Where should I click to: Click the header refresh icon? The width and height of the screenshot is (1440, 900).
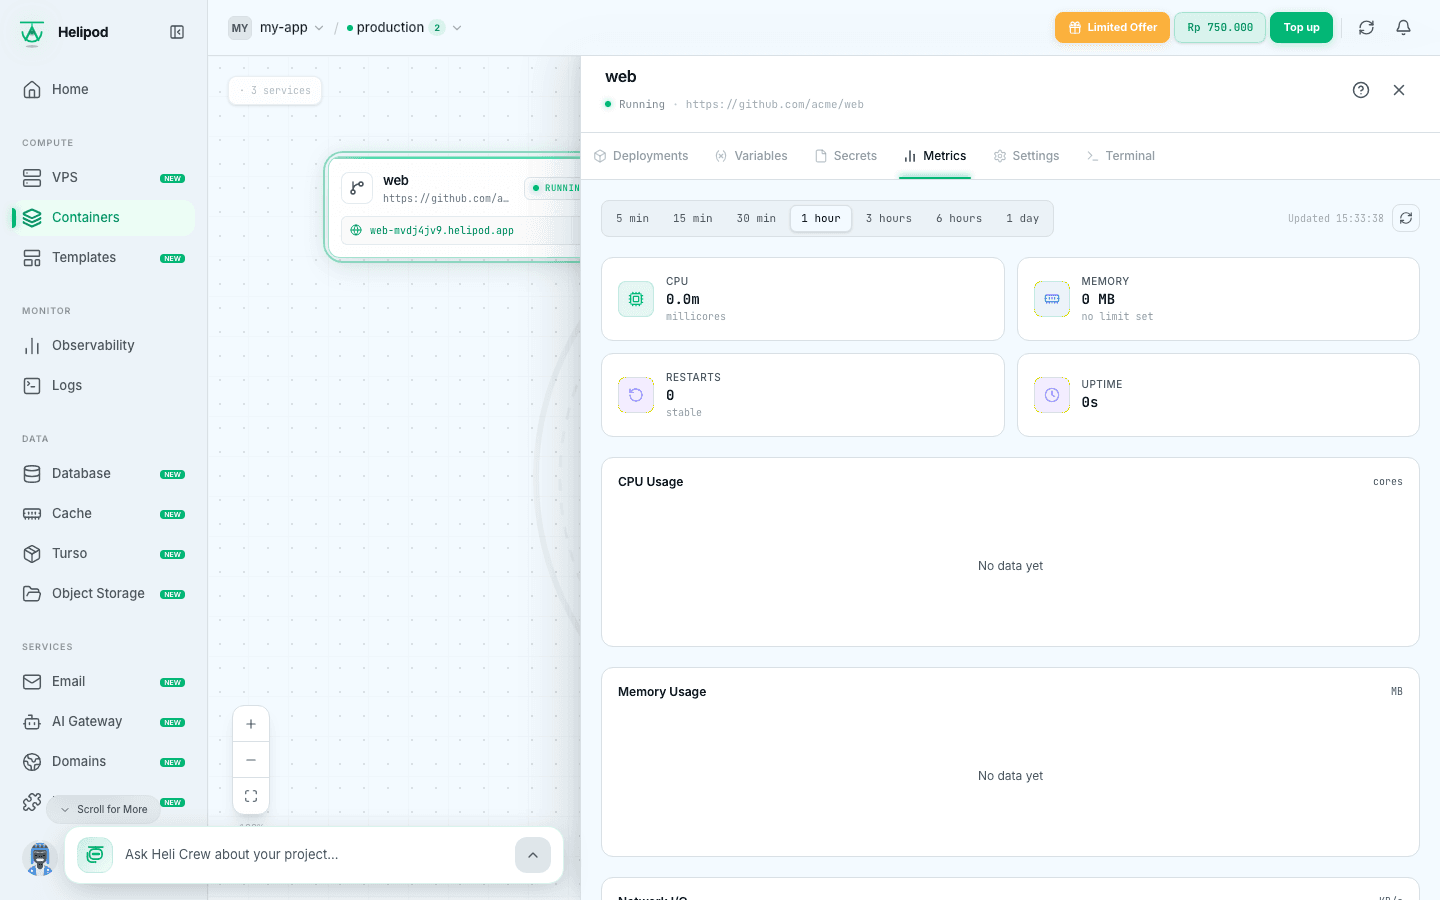[1366, 28]
